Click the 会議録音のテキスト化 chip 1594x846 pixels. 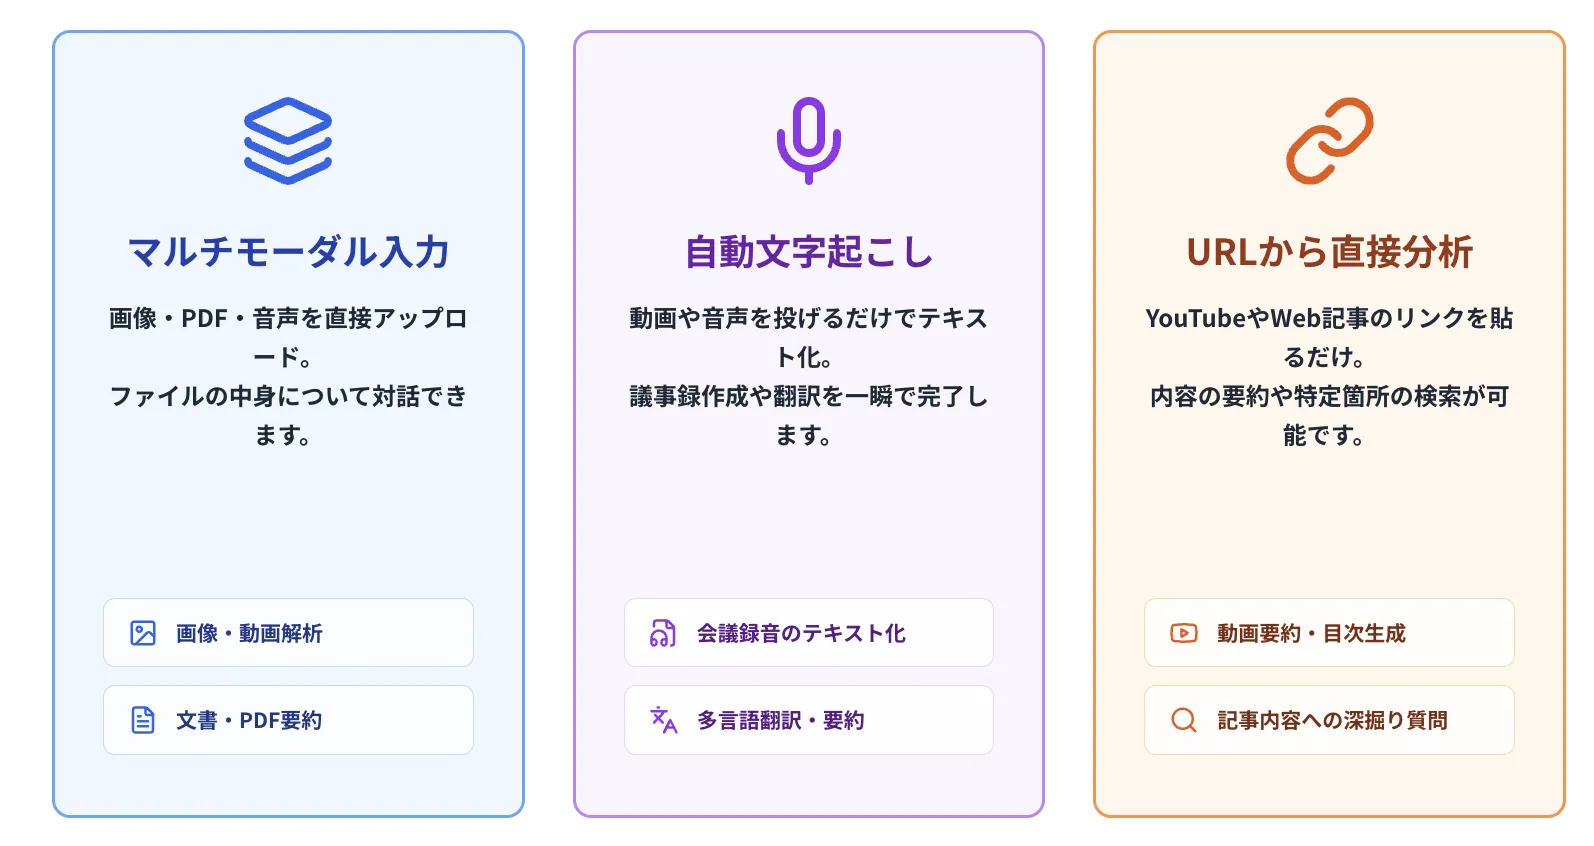coord(807,632)
